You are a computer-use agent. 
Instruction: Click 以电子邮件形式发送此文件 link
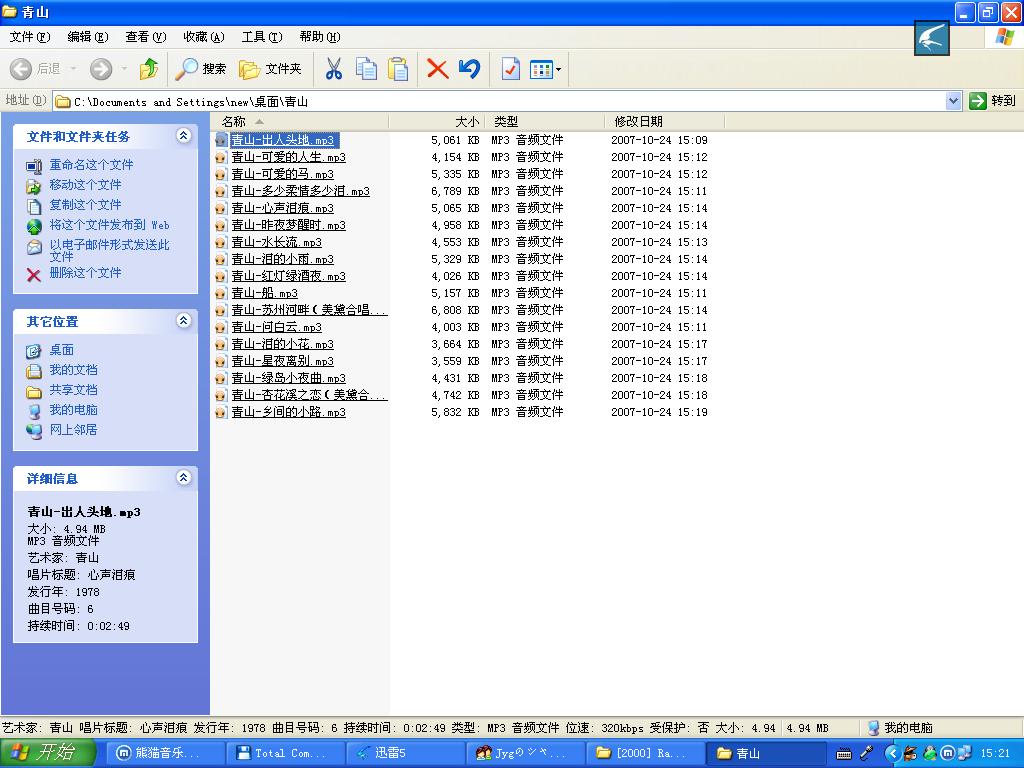tap(110, 250)
